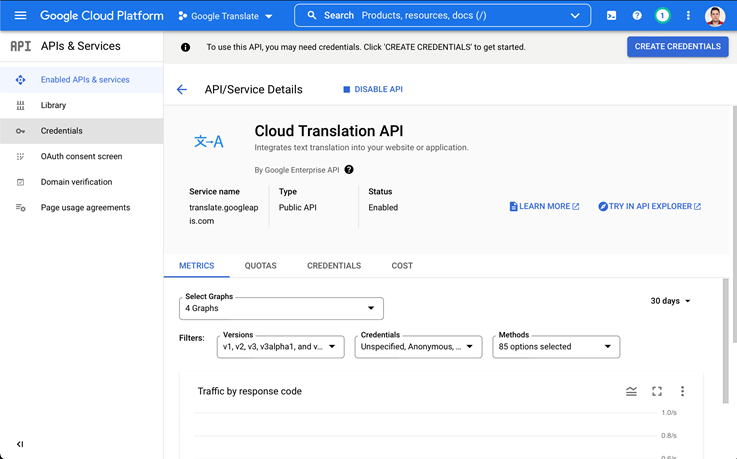Click the Google Cloud Platform logo text
Screen dimensions: 737x459
(102, 16)
